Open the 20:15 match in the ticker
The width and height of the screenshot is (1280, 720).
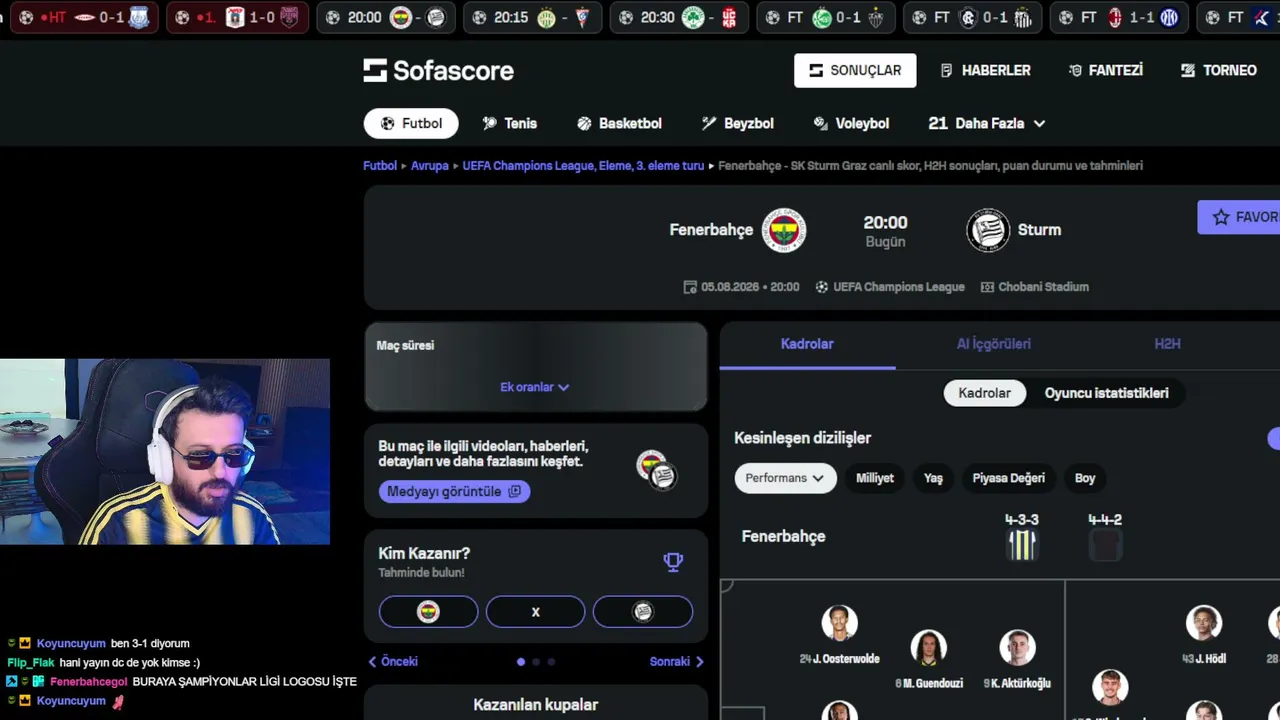pos(534,17)
